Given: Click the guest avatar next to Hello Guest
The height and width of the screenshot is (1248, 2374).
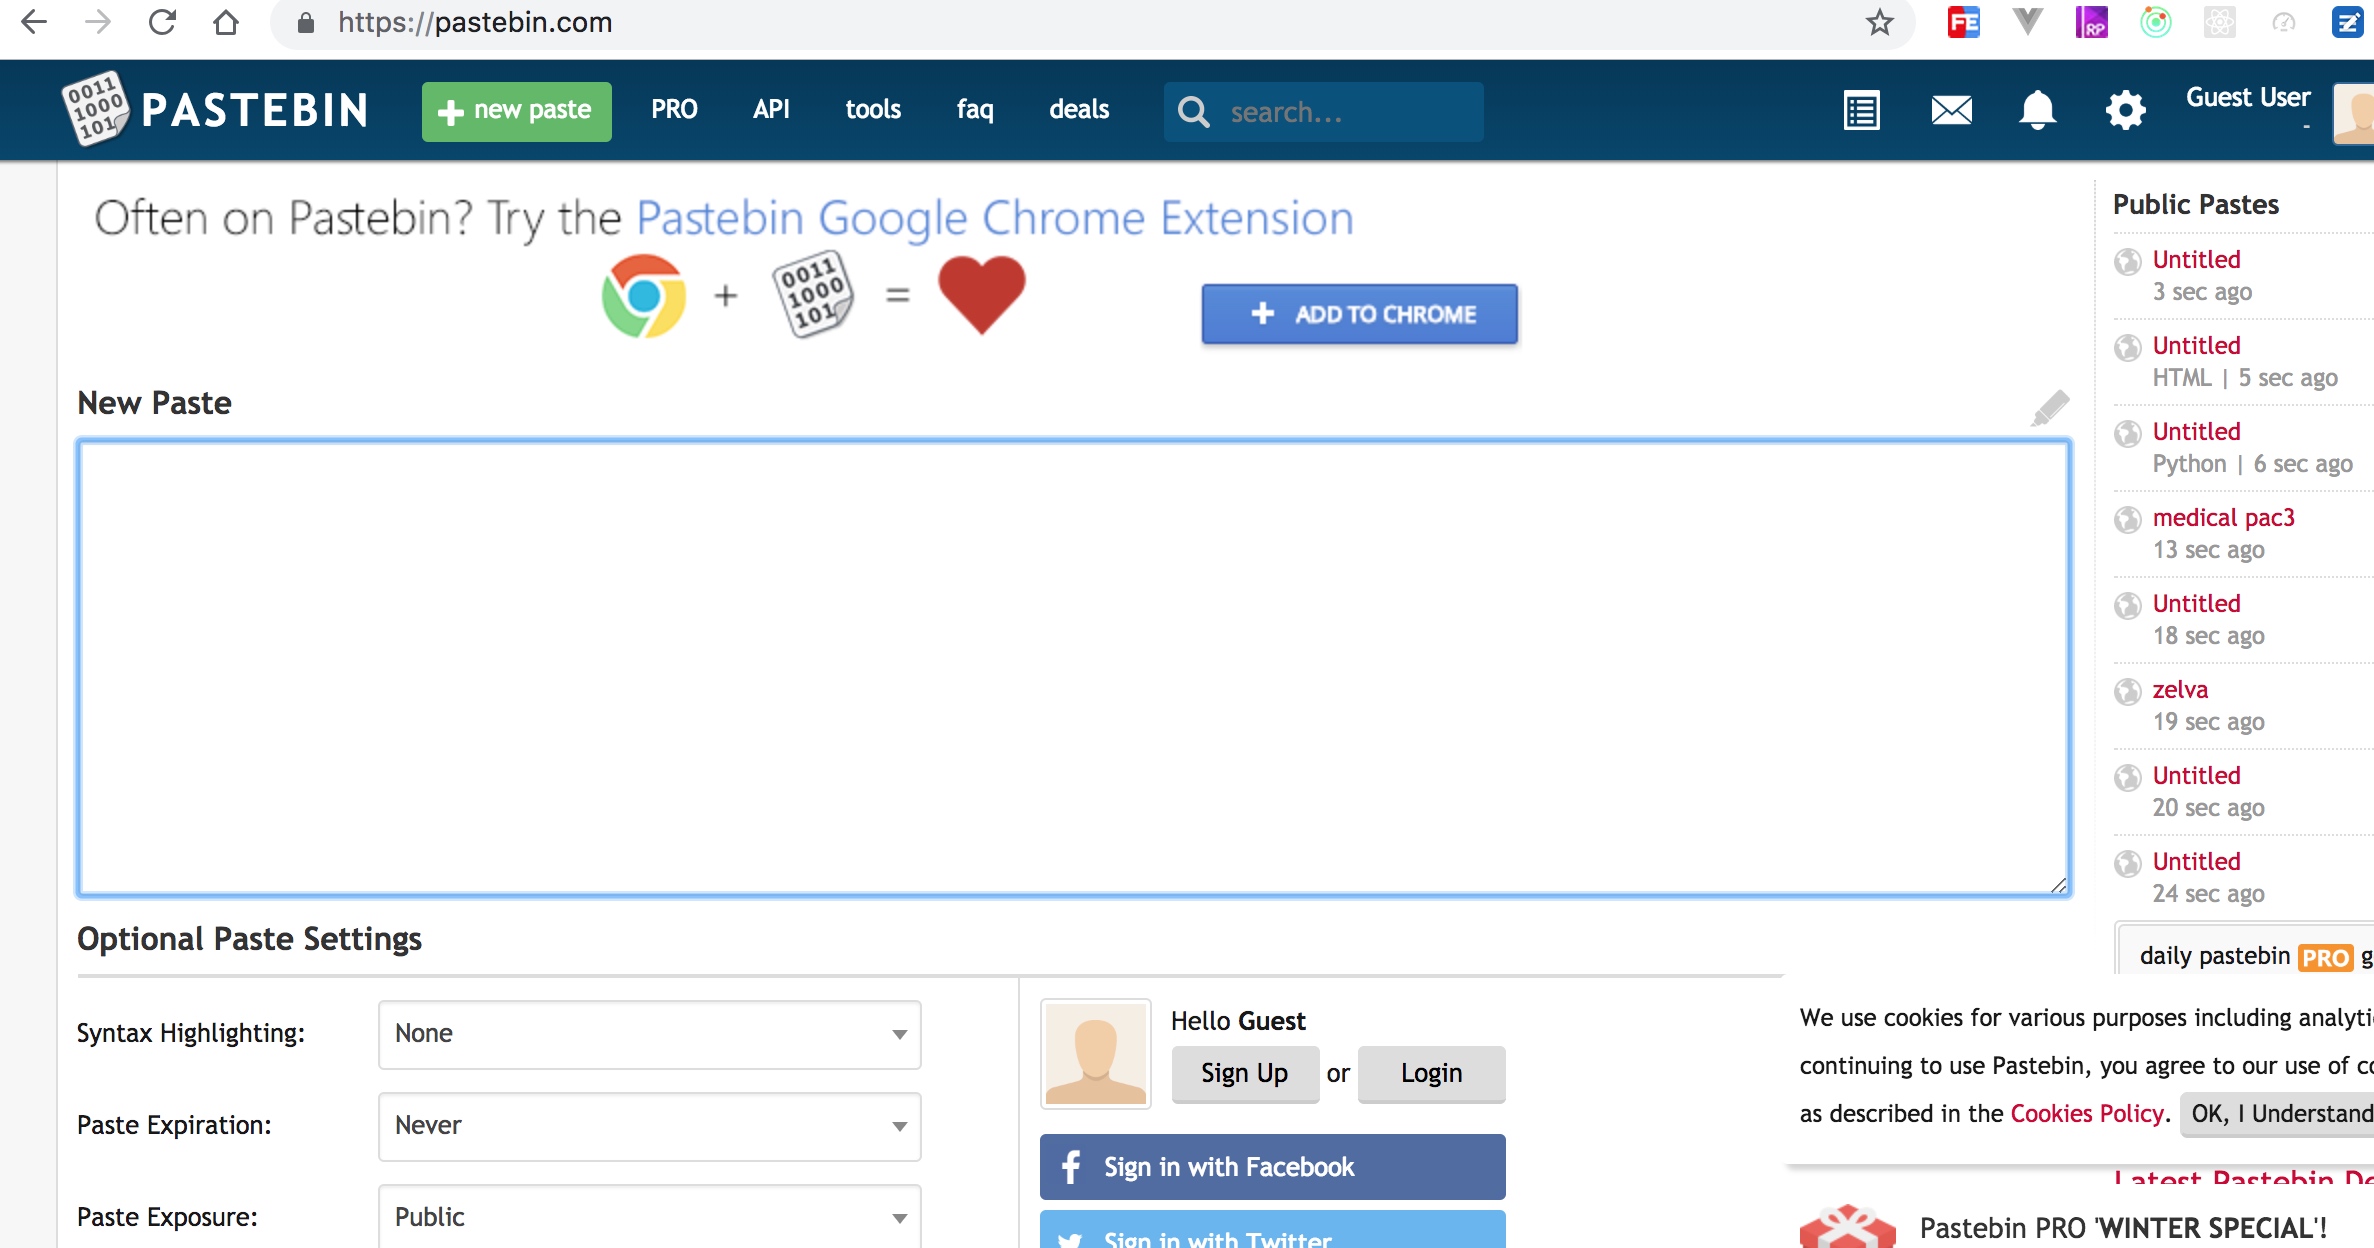Looking at the screenshot, I should point(1096,1054).
